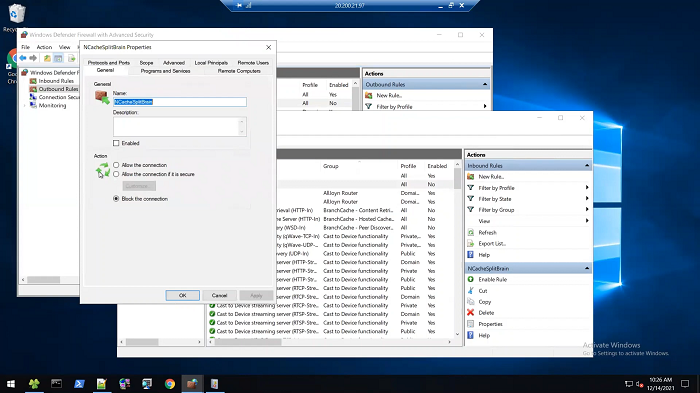Select Connection Security Rules node
Screen dimensions: 700x393
pyautogui.click(x=58, y=97)
